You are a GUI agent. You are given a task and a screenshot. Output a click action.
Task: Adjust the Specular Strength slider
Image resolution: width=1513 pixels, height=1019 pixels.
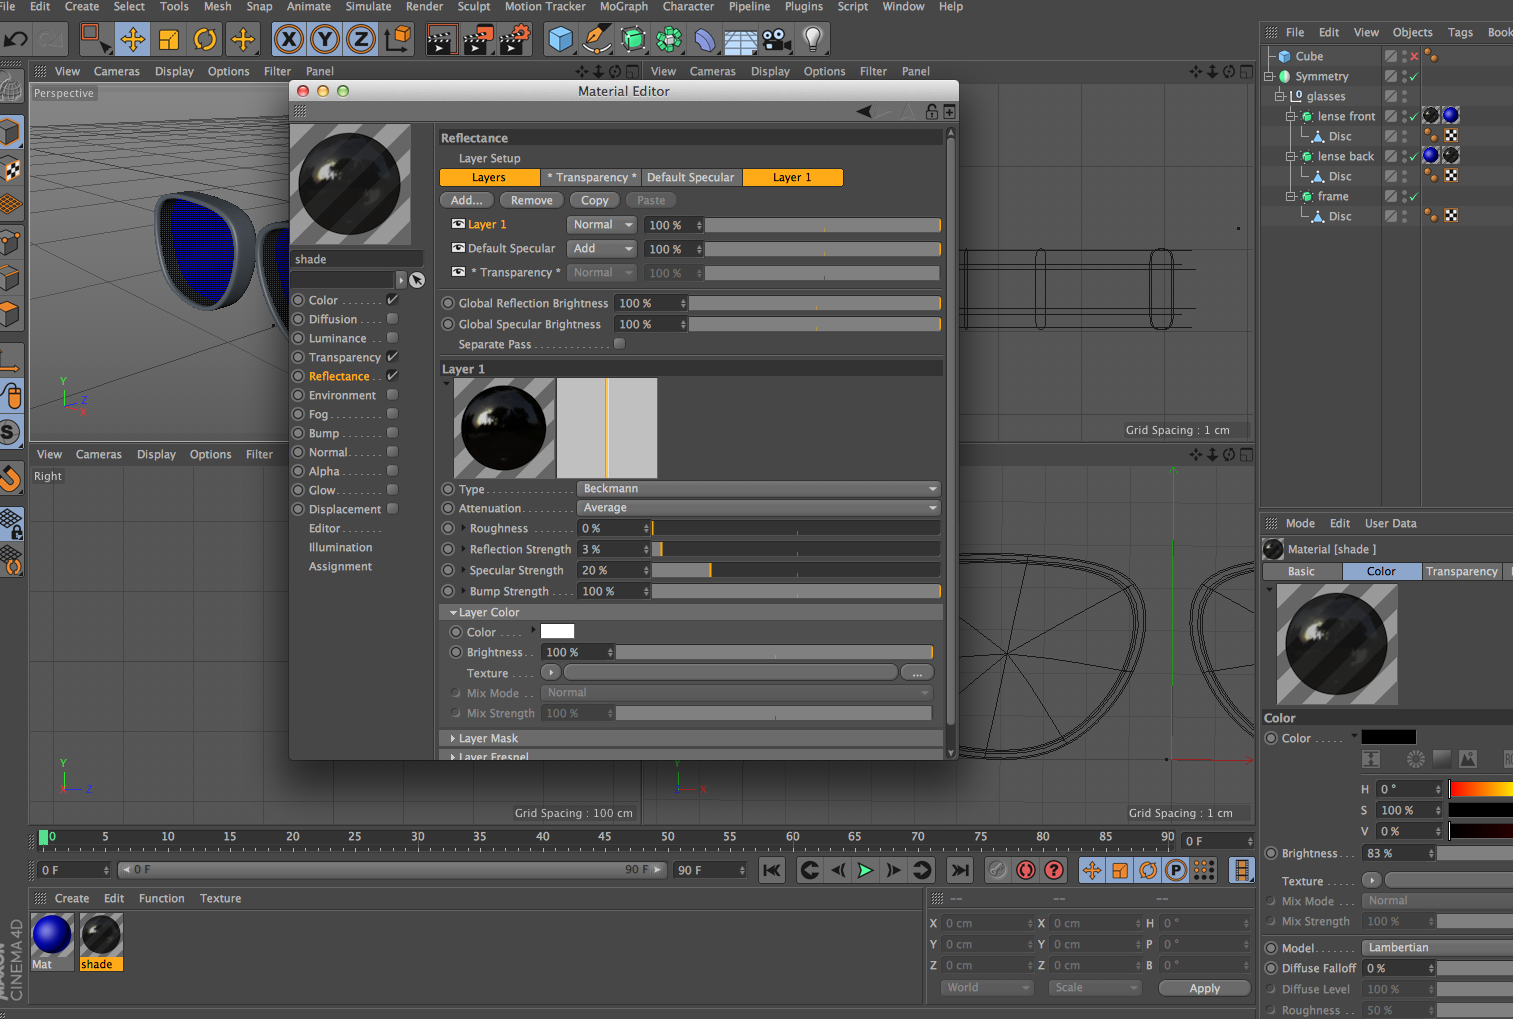click(x=796, y=570)
